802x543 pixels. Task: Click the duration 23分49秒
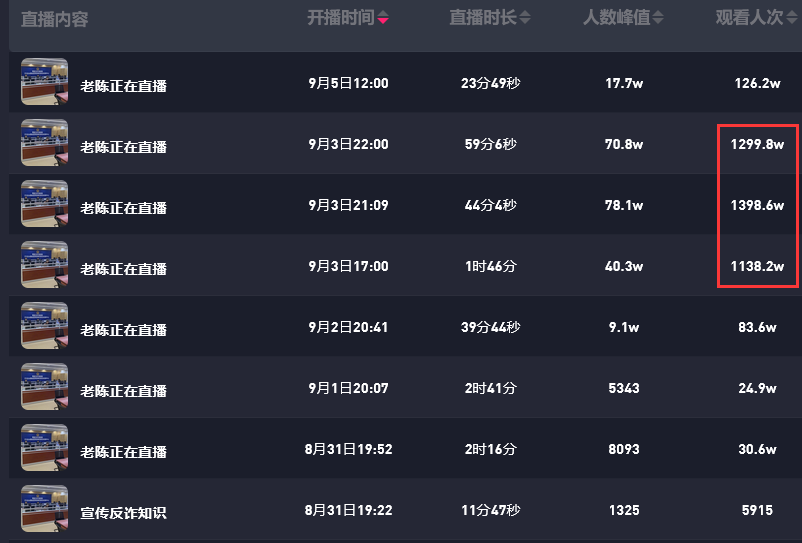(491, 83)
